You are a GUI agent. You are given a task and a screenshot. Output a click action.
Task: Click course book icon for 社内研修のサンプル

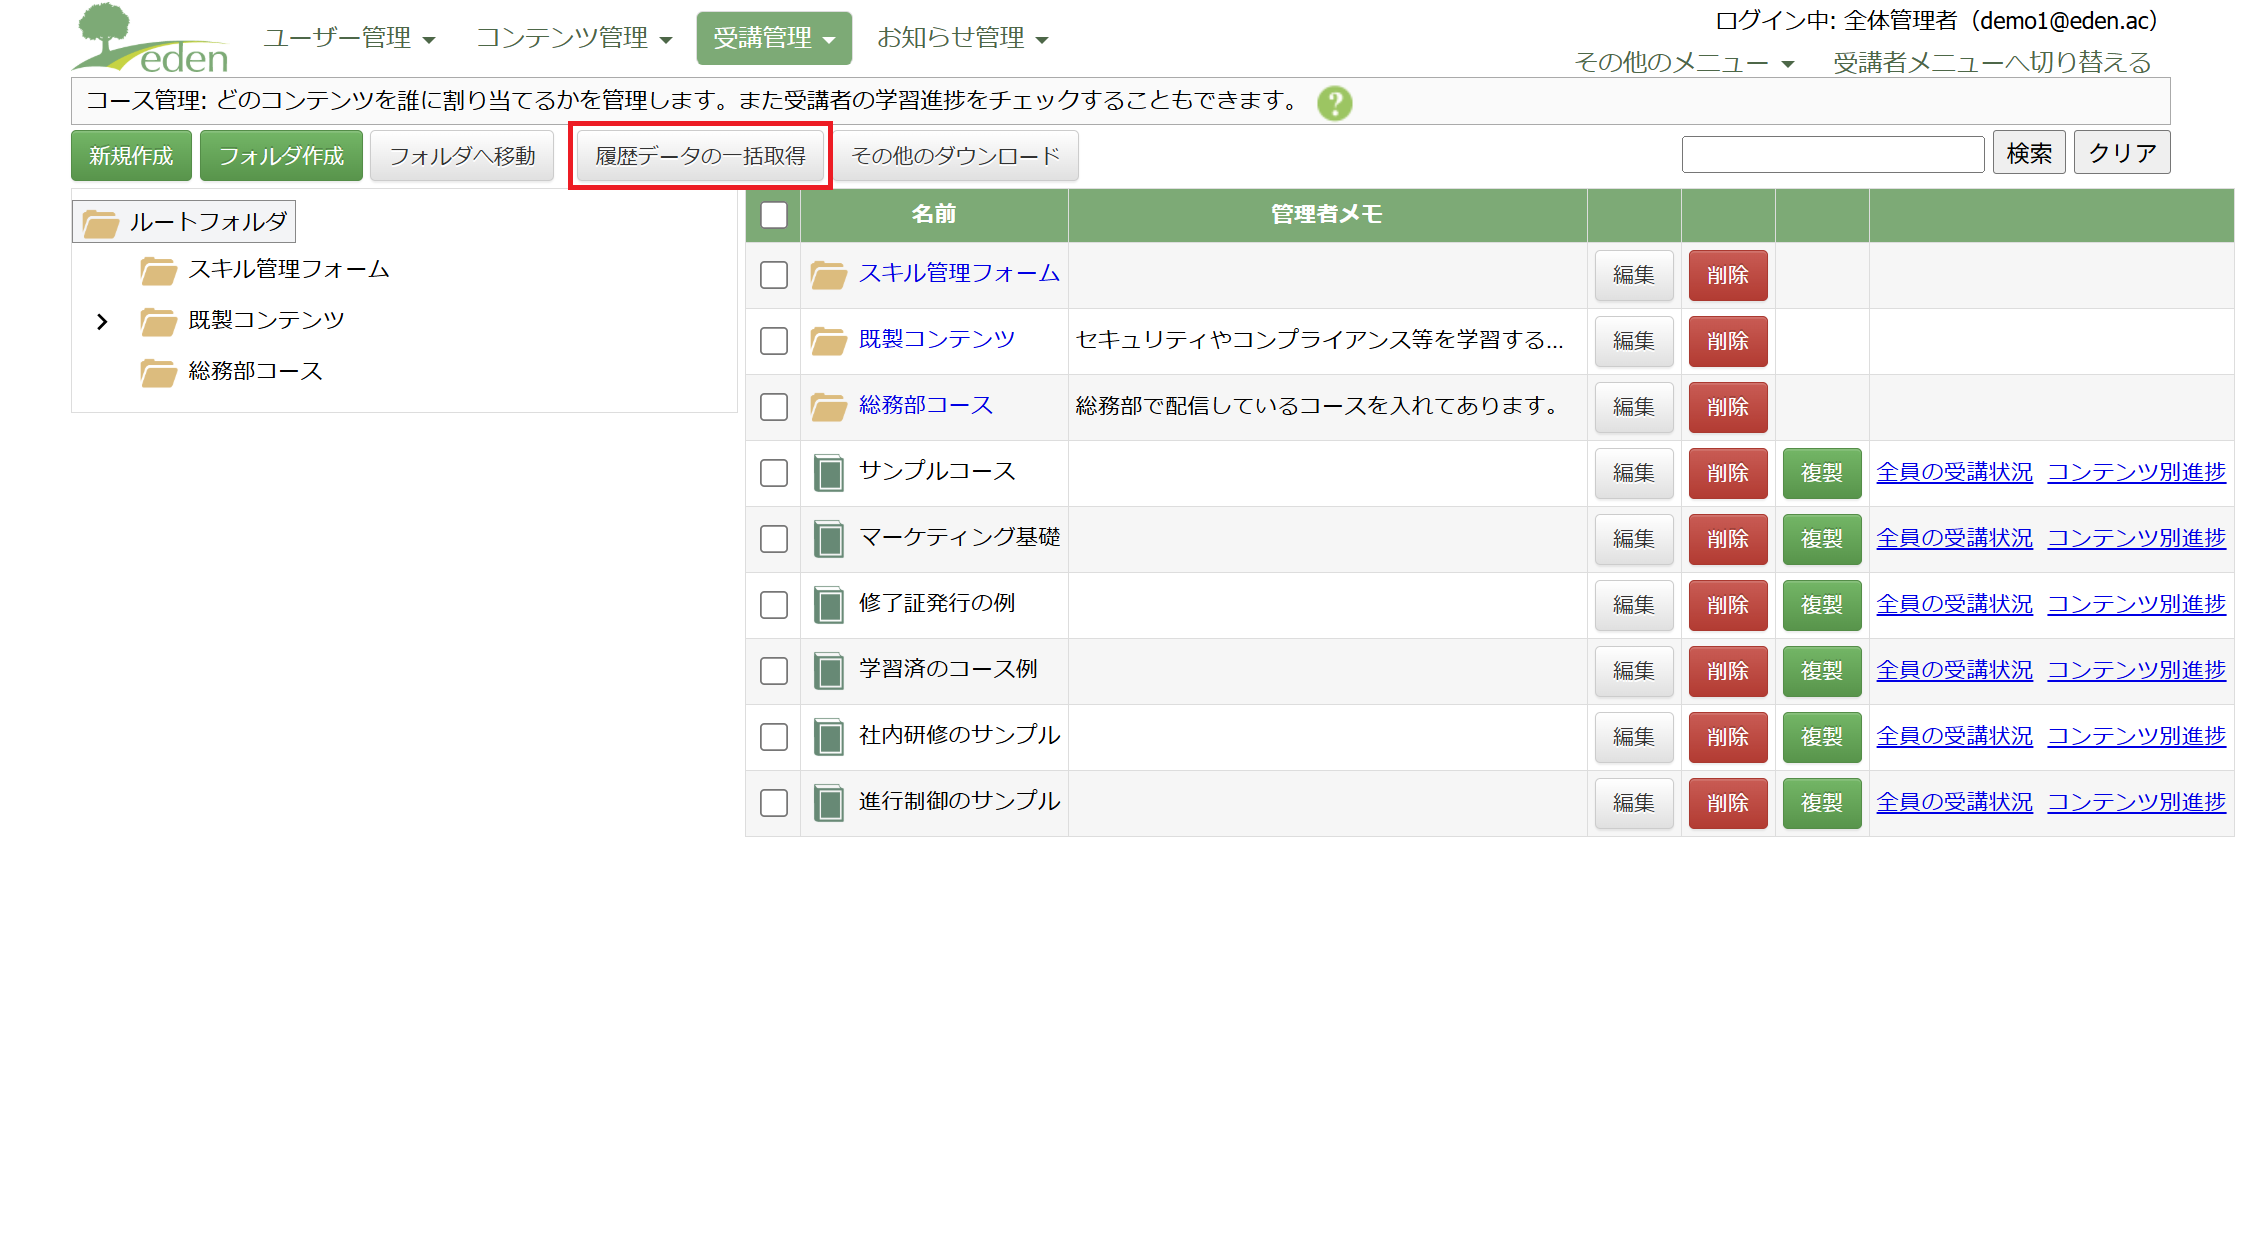(828, 736)
